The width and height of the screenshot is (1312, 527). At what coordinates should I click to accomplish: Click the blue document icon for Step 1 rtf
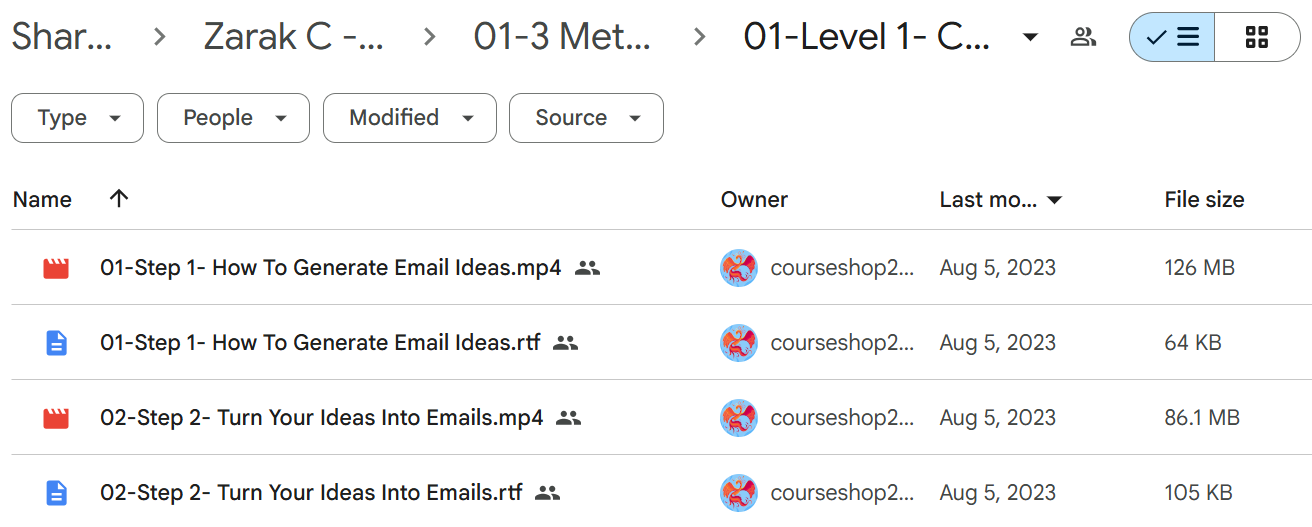tap(56, 343)
